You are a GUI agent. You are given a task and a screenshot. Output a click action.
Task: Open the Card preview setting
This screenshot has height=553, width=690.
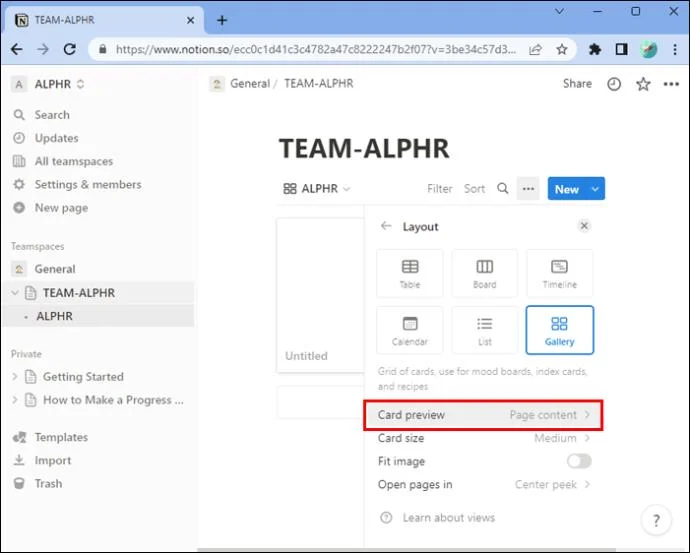pyautogui.click(x=483, y=415)
